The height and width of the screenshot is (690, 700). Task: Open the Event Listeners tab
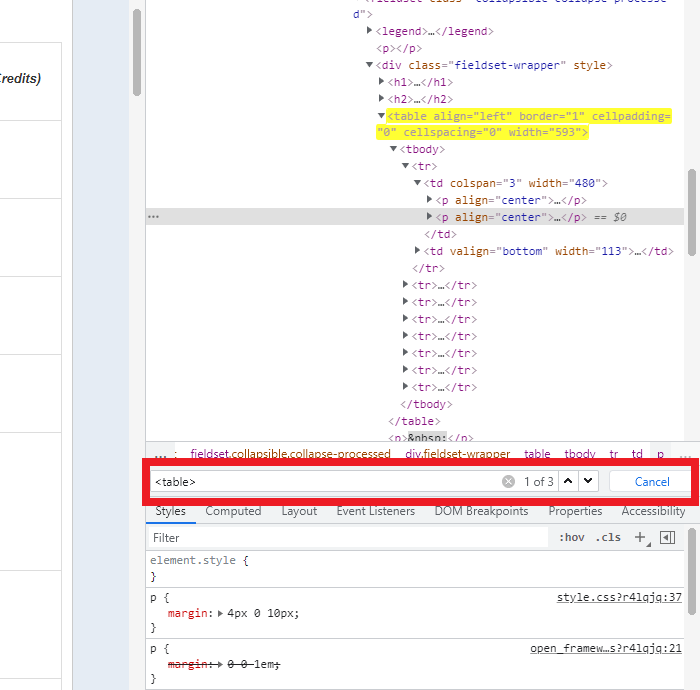coord(375,511)
